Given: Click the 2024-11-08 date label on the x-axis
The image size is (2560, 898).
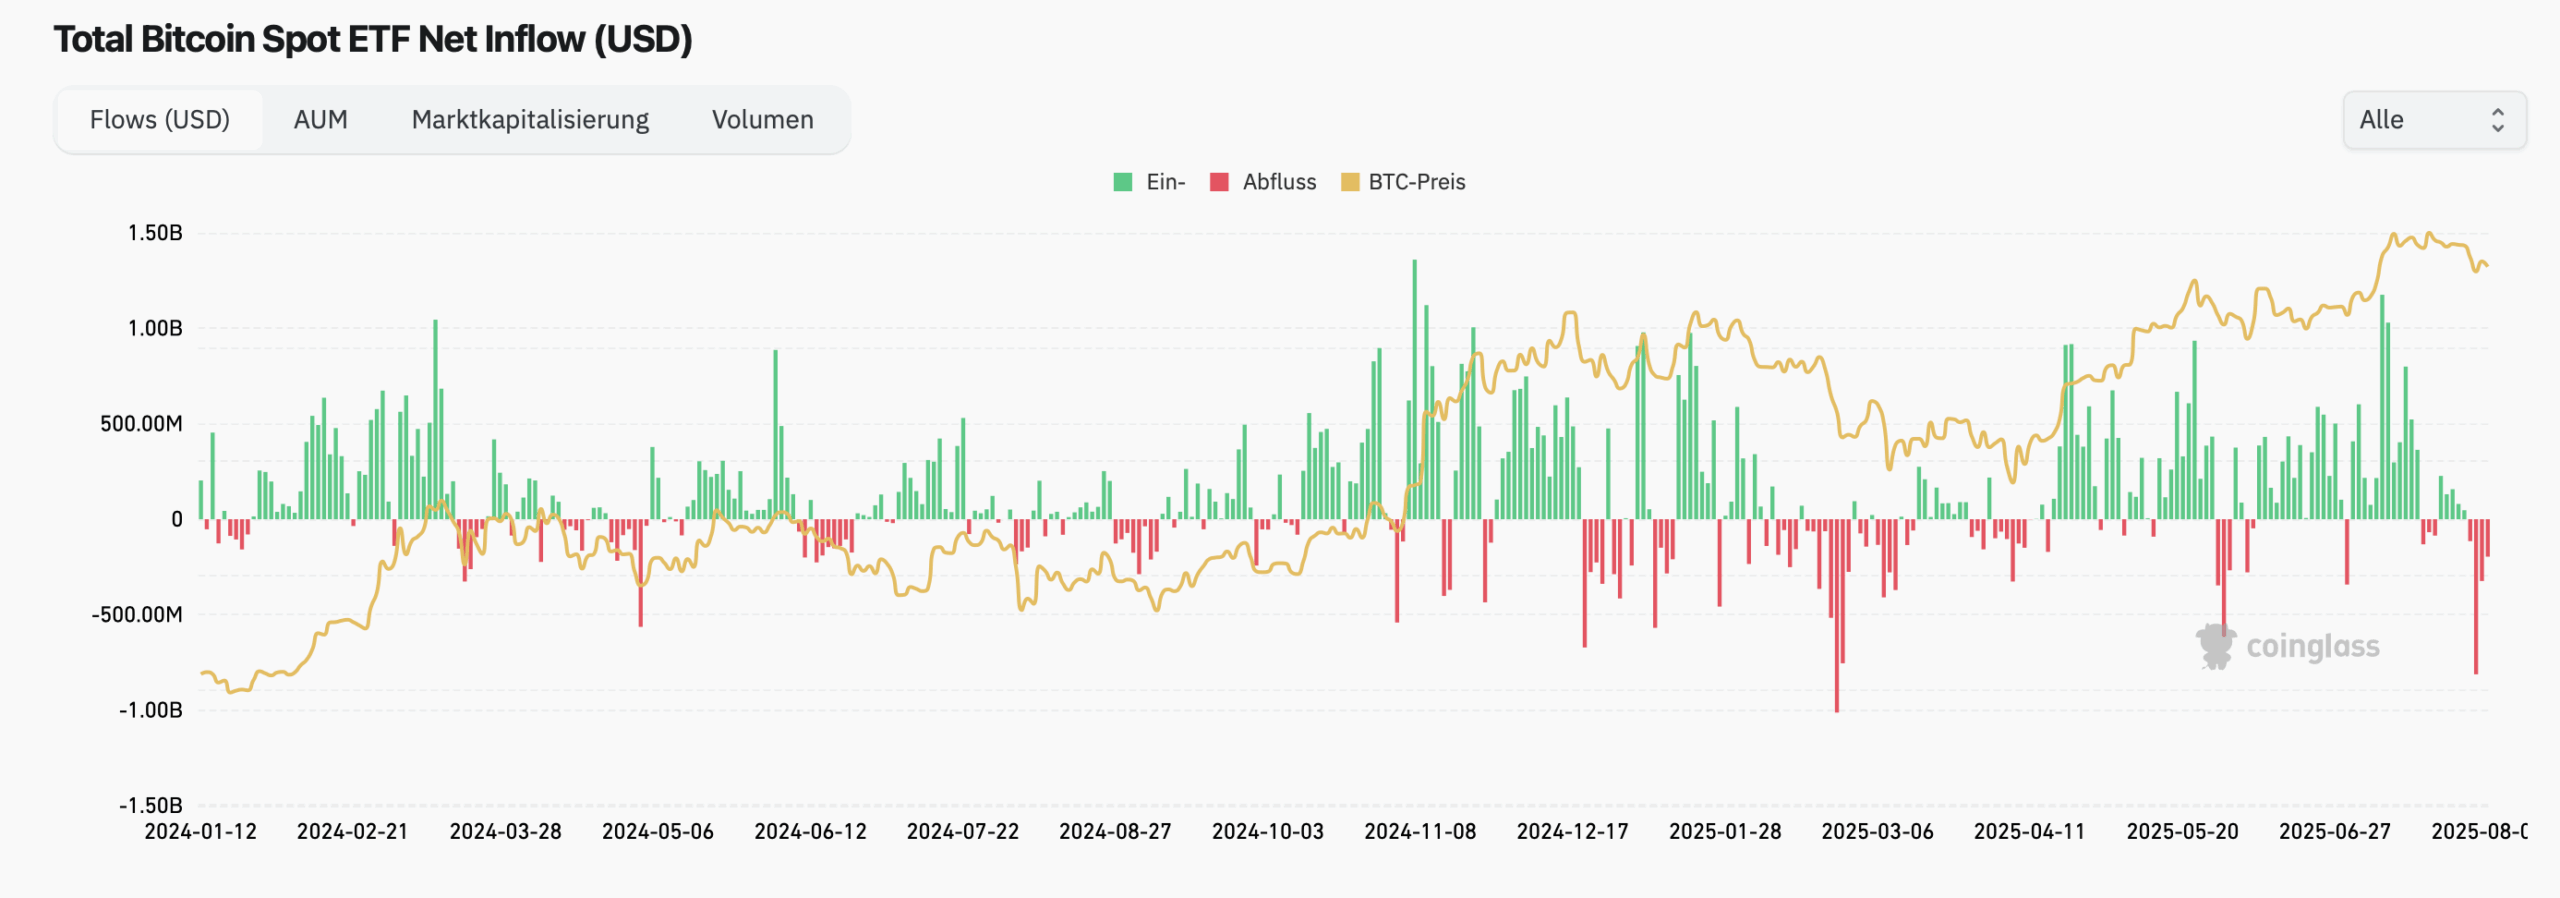Looking at the screenshot, I should (x=1420, y=832).
